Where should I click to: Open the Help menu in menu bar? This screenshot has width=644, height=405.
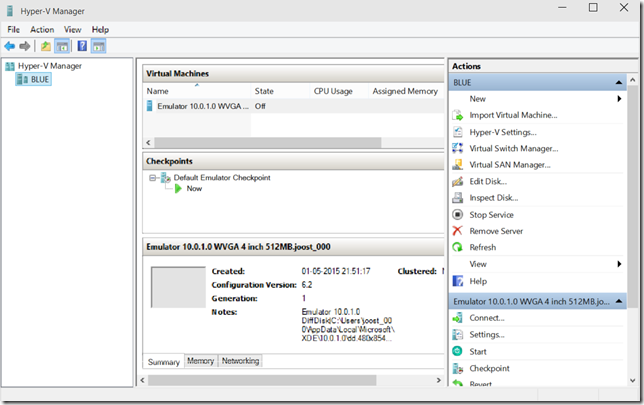100,30
